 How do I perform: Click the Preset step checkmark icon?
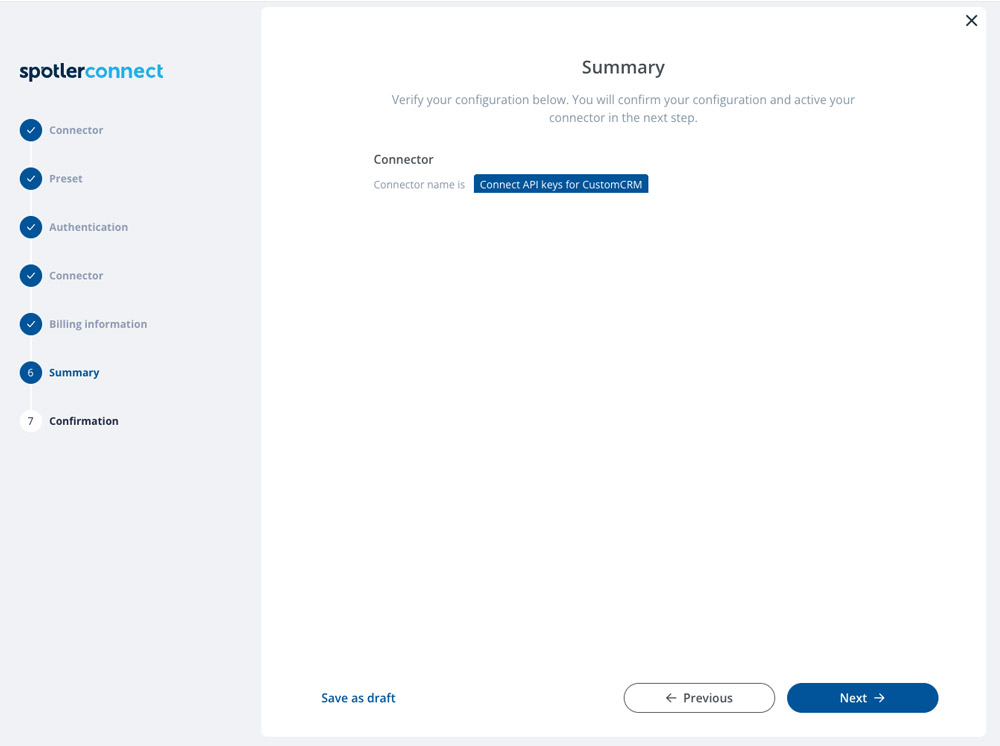pos(31,179)
